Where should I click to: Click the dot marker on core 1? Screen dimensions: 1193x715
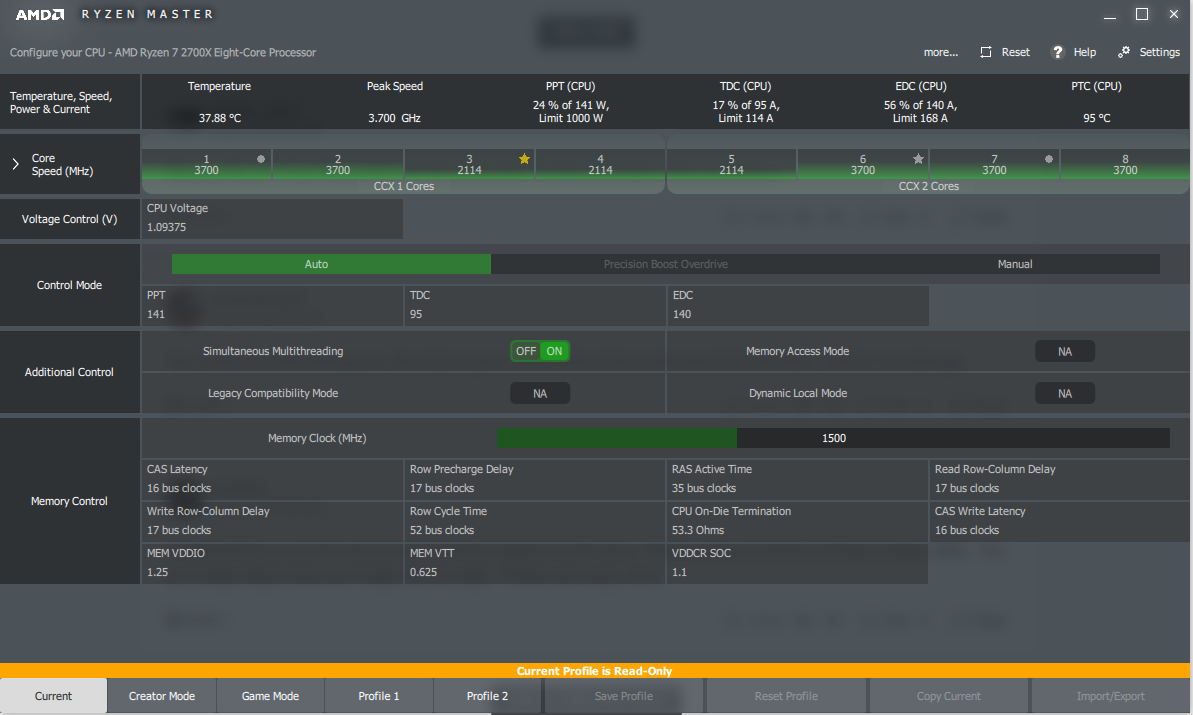coord(261,159)
